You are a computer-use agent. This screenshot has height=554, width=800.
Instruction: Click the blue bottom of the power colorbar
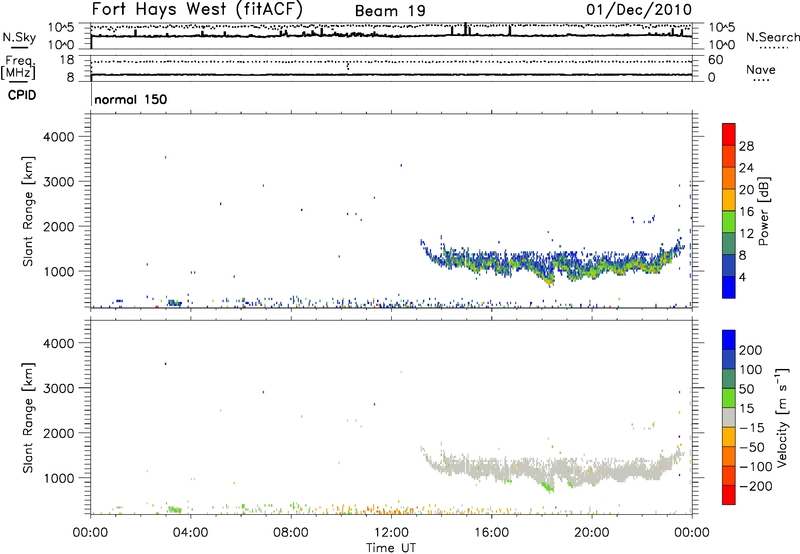(729, 287)
